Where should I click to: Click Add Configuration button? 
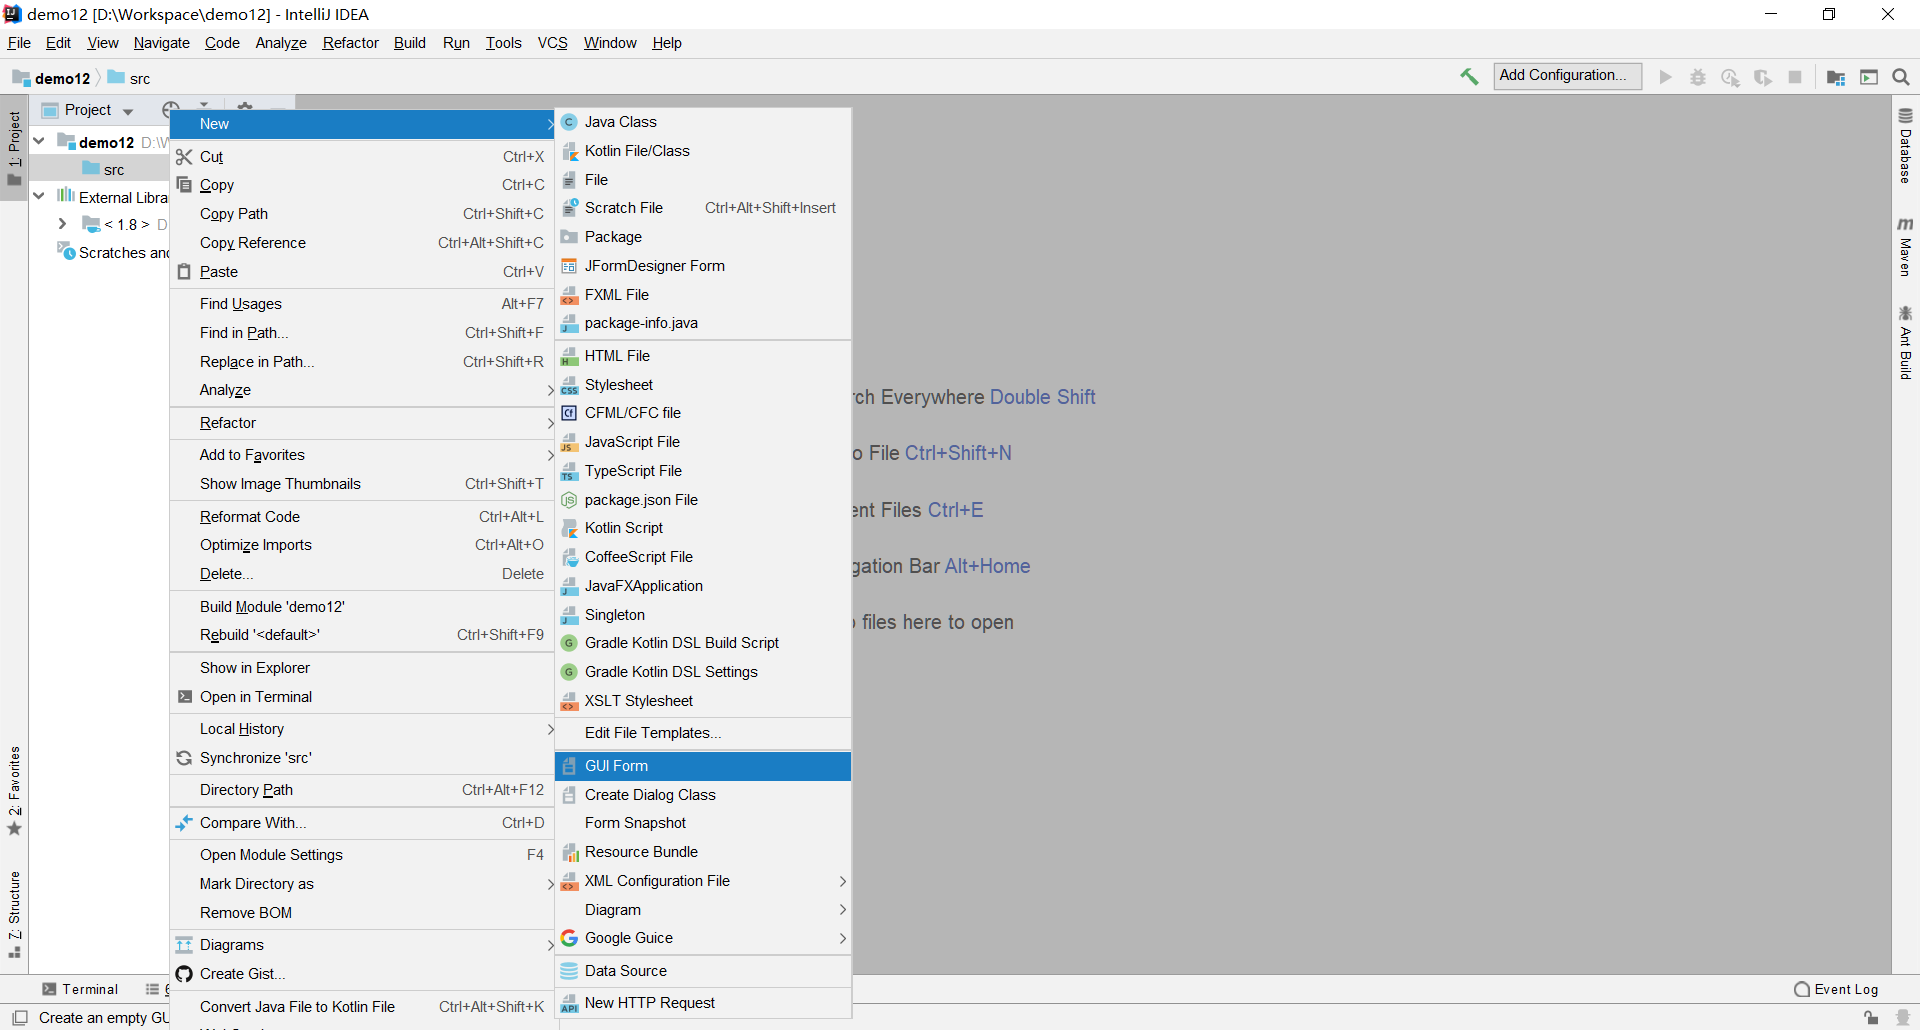(x=1567, y=76)
